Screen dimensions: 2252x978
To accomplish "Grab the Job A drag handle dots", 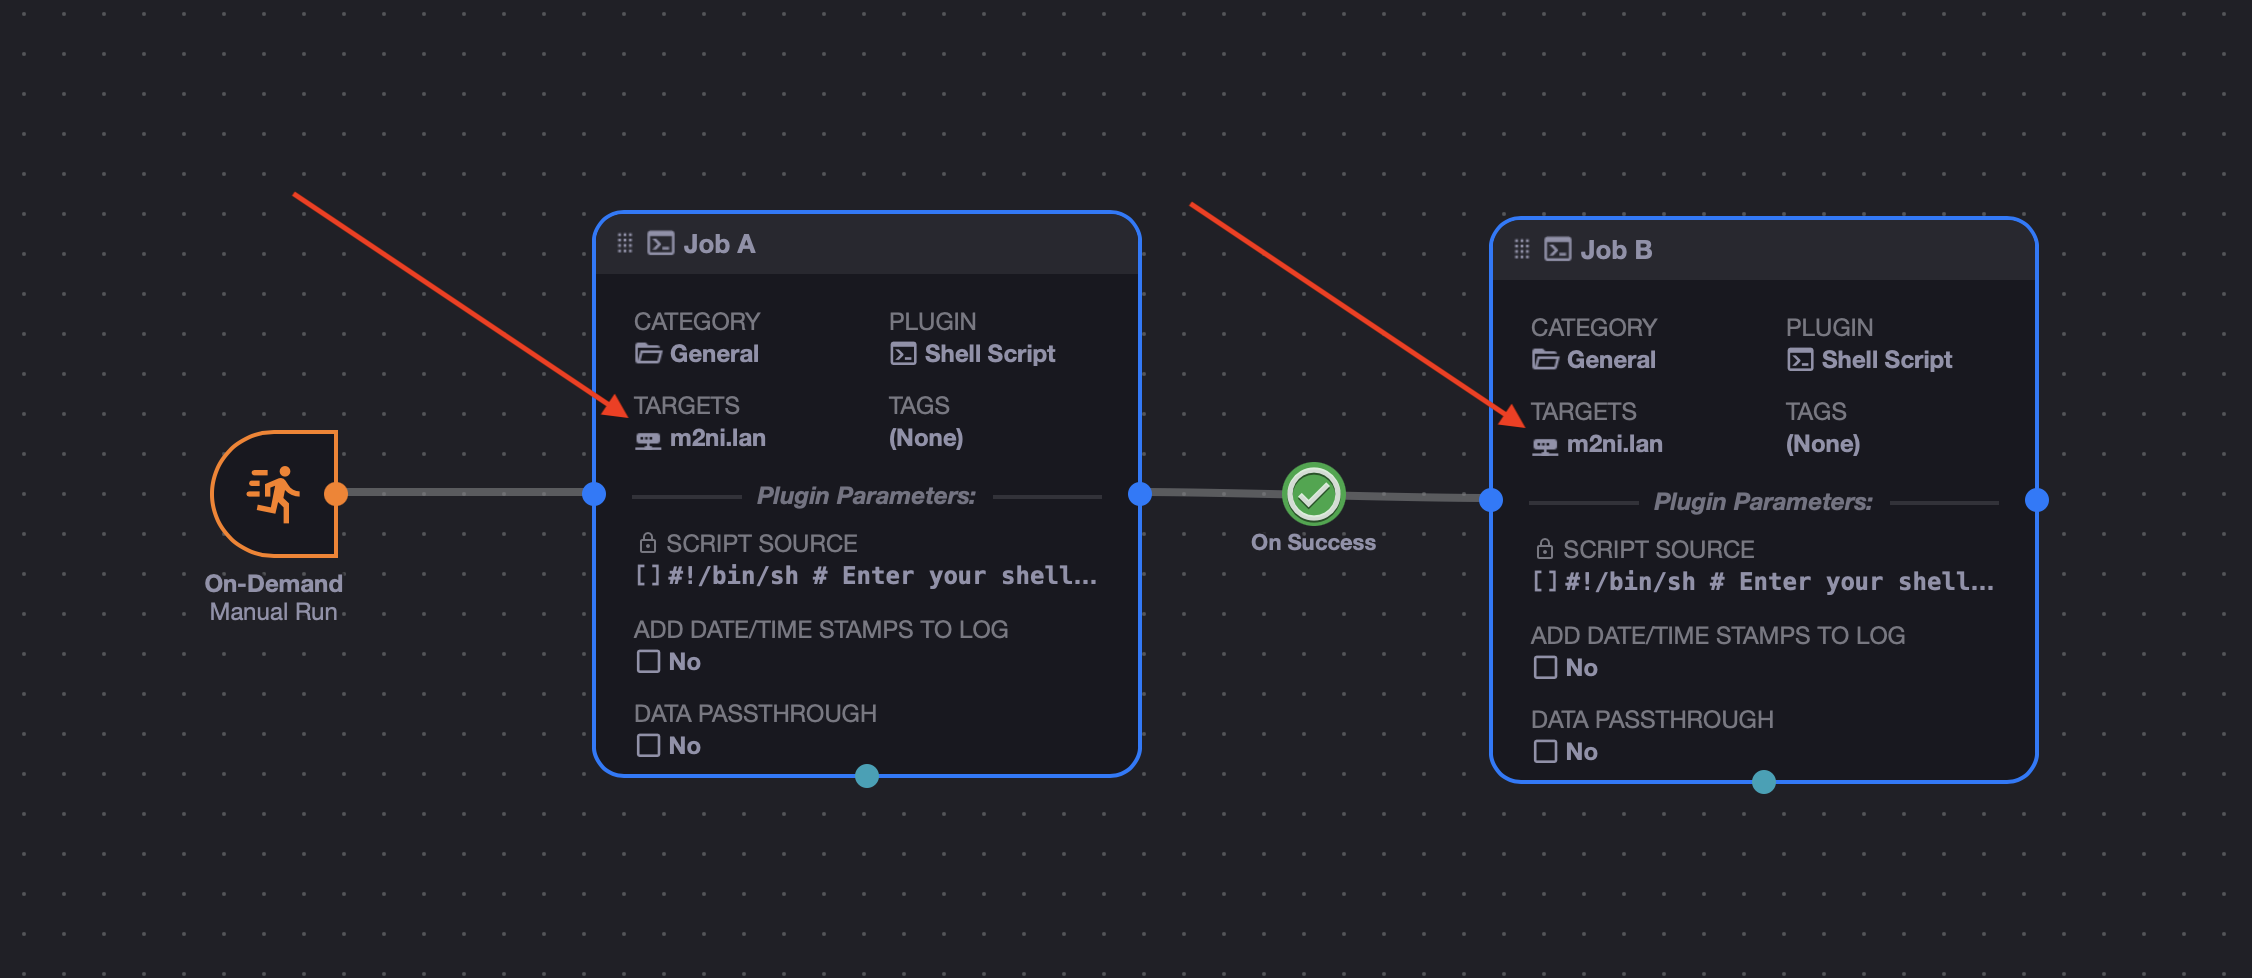I will (625, 244).
